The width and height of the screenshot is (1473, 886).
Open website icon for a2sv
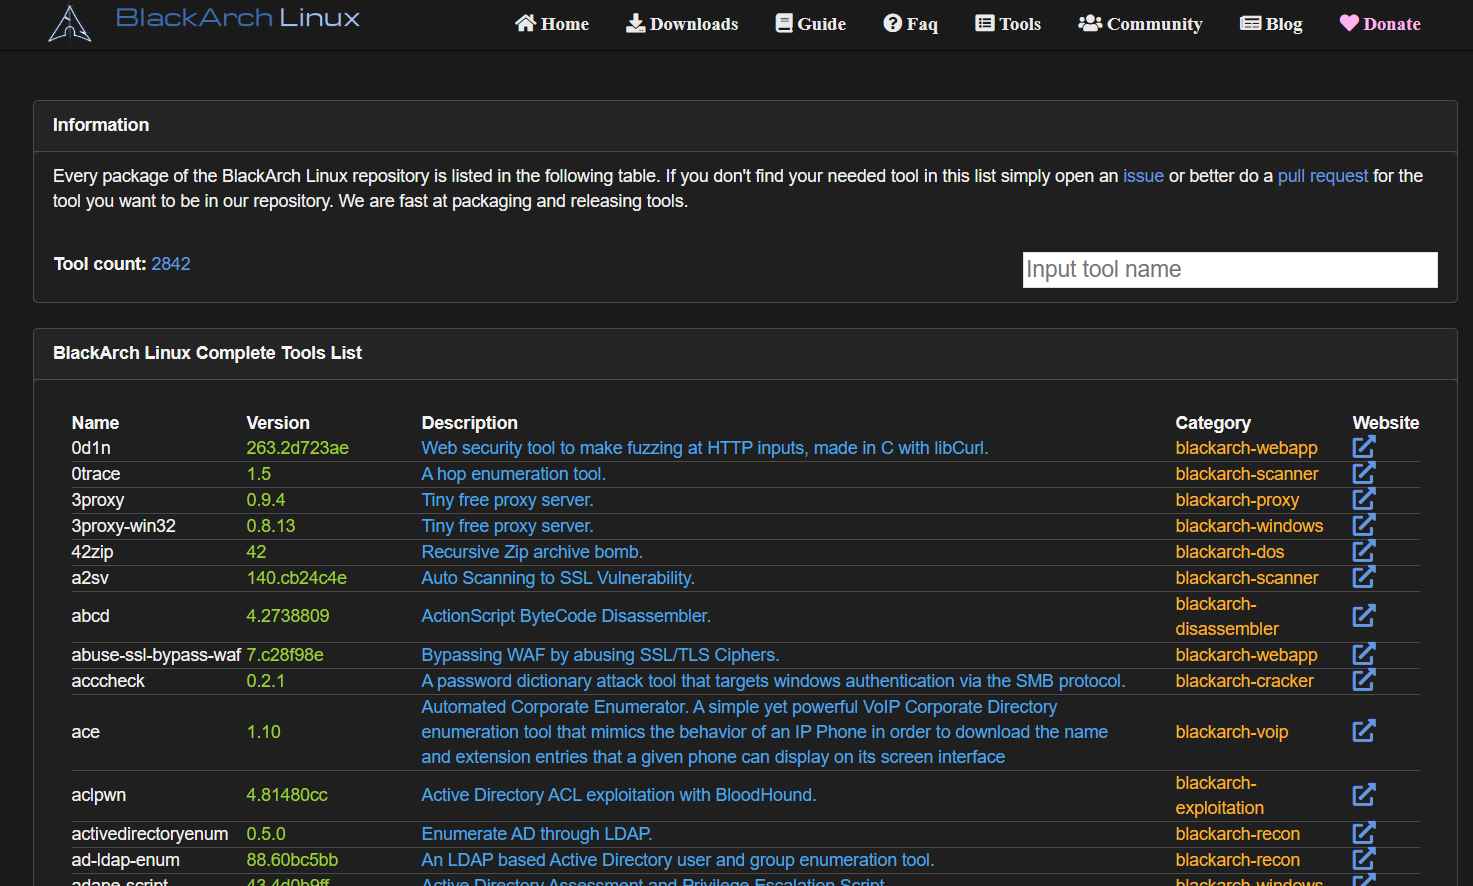pos(1364,577)
